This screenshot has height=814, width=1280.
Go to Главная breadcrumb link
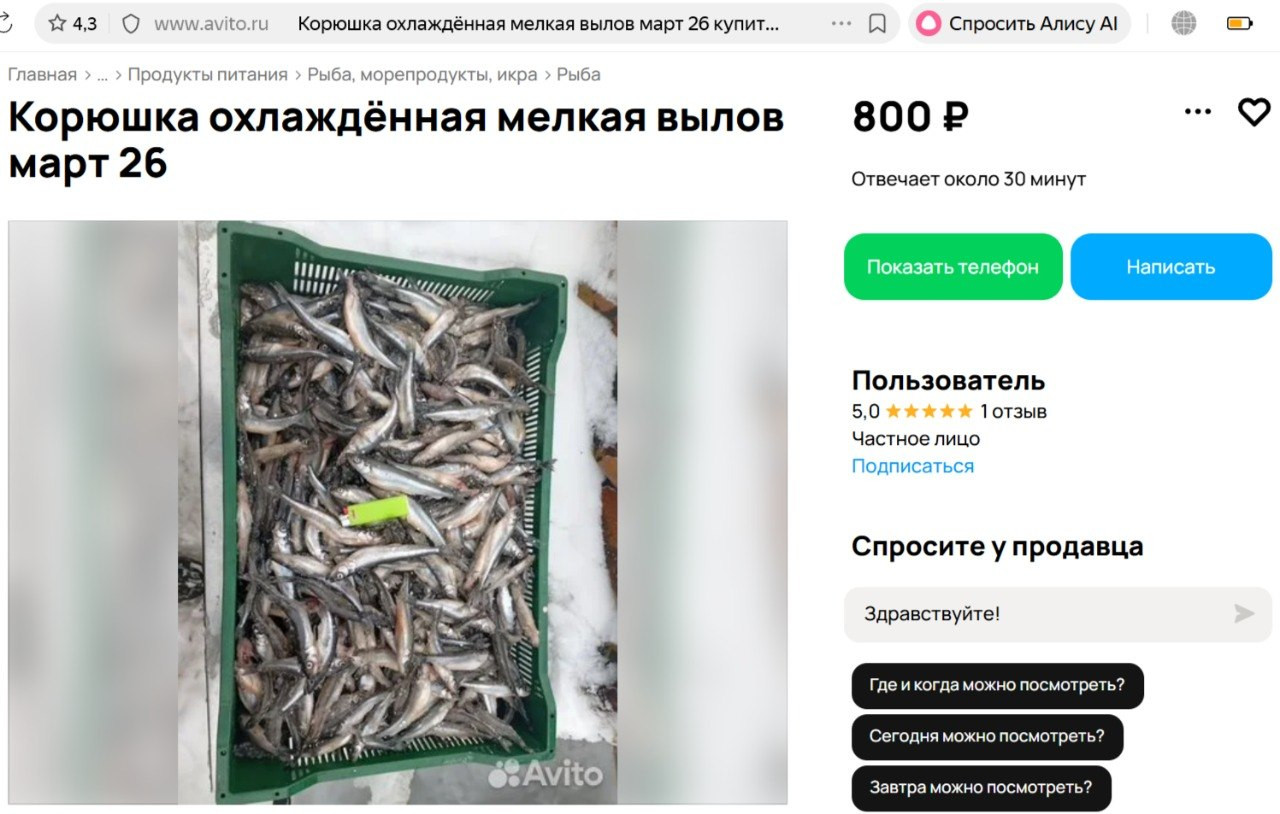click(x=42, y=75)
